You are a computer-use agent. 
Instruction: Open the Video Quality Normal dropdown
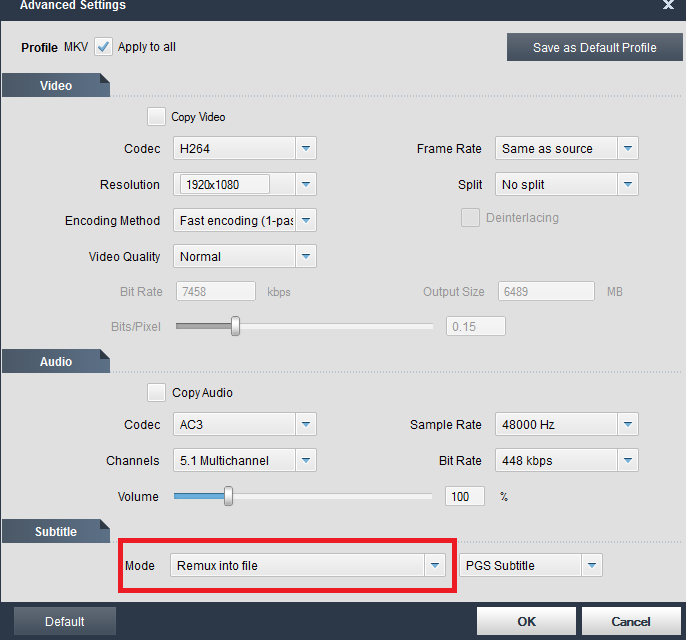[306, 256]
